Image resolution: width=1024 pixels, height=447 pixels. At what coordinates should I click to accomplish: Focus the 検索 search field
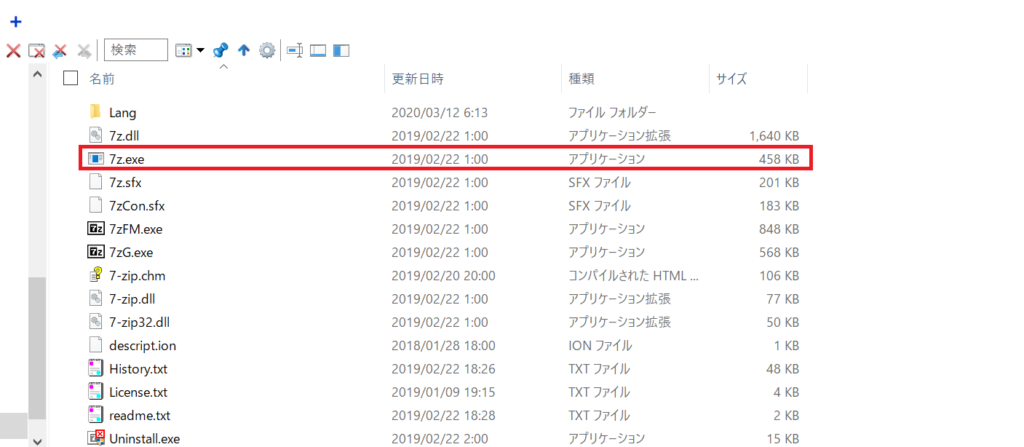(136, 50)
